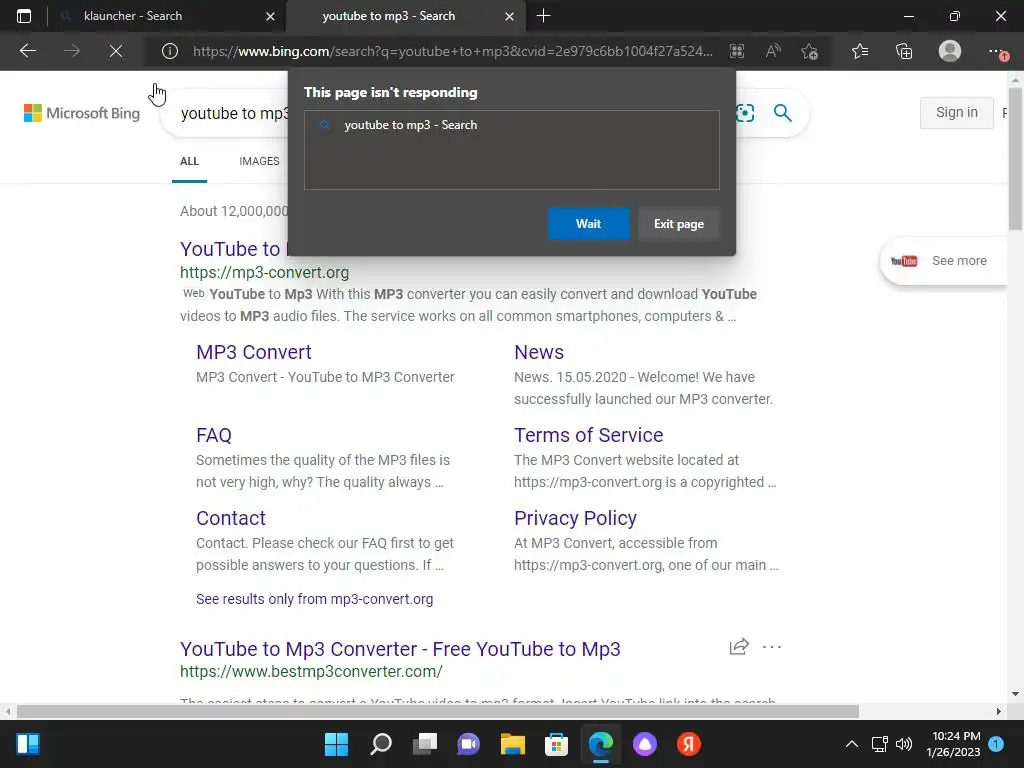This screenshot has width=1024, height=768.
Task: Open the tab actions menu icon
Action: (x=24, y=16)
